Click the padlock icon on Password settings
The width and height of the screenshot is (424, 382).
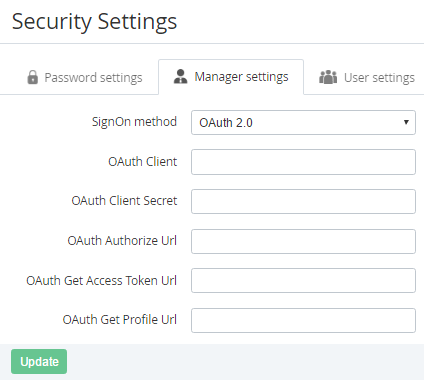click(x=33, y=77)
